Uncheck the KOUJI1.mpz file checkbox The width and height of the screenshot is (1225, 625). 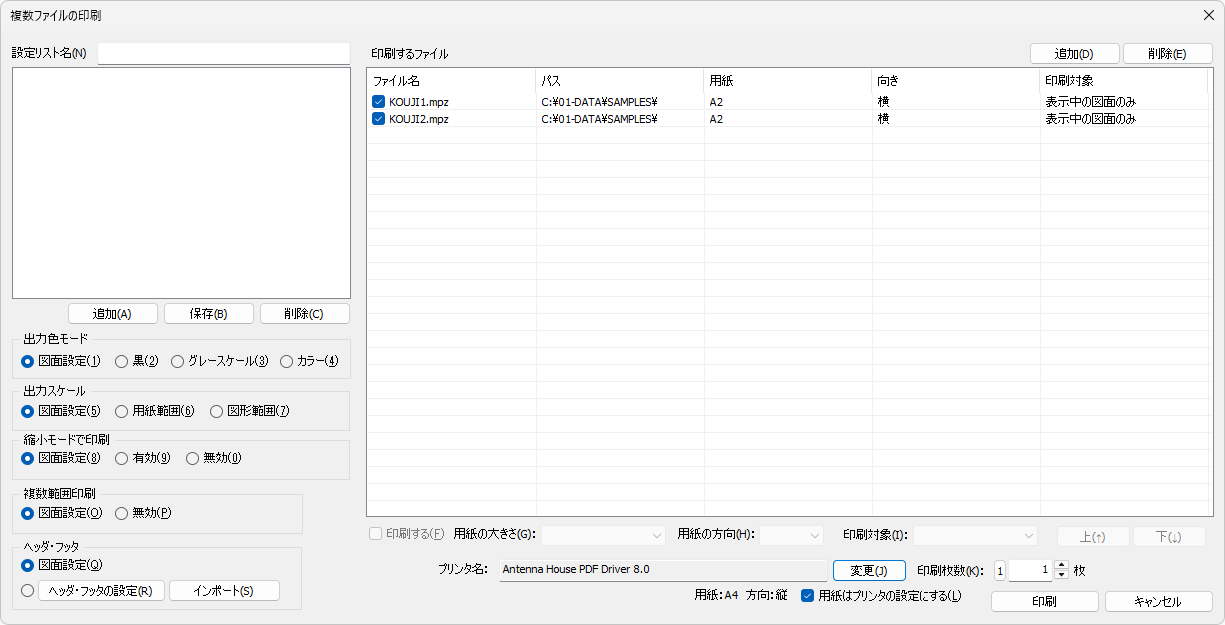[379, 102]
